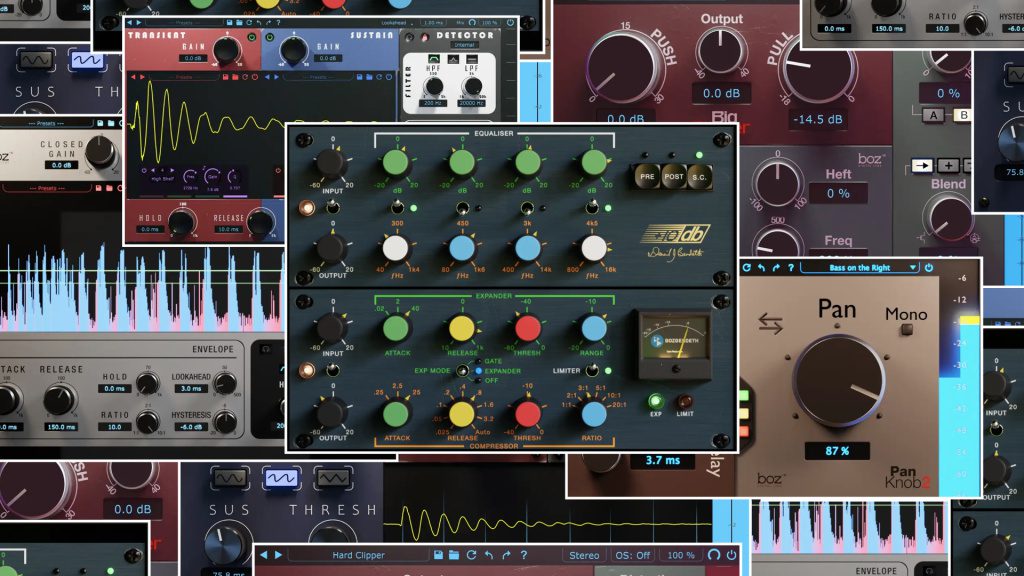The image size is (1024, 576).
Task: Click blue folder icon below Sustain gain
Action: point(369,77)
